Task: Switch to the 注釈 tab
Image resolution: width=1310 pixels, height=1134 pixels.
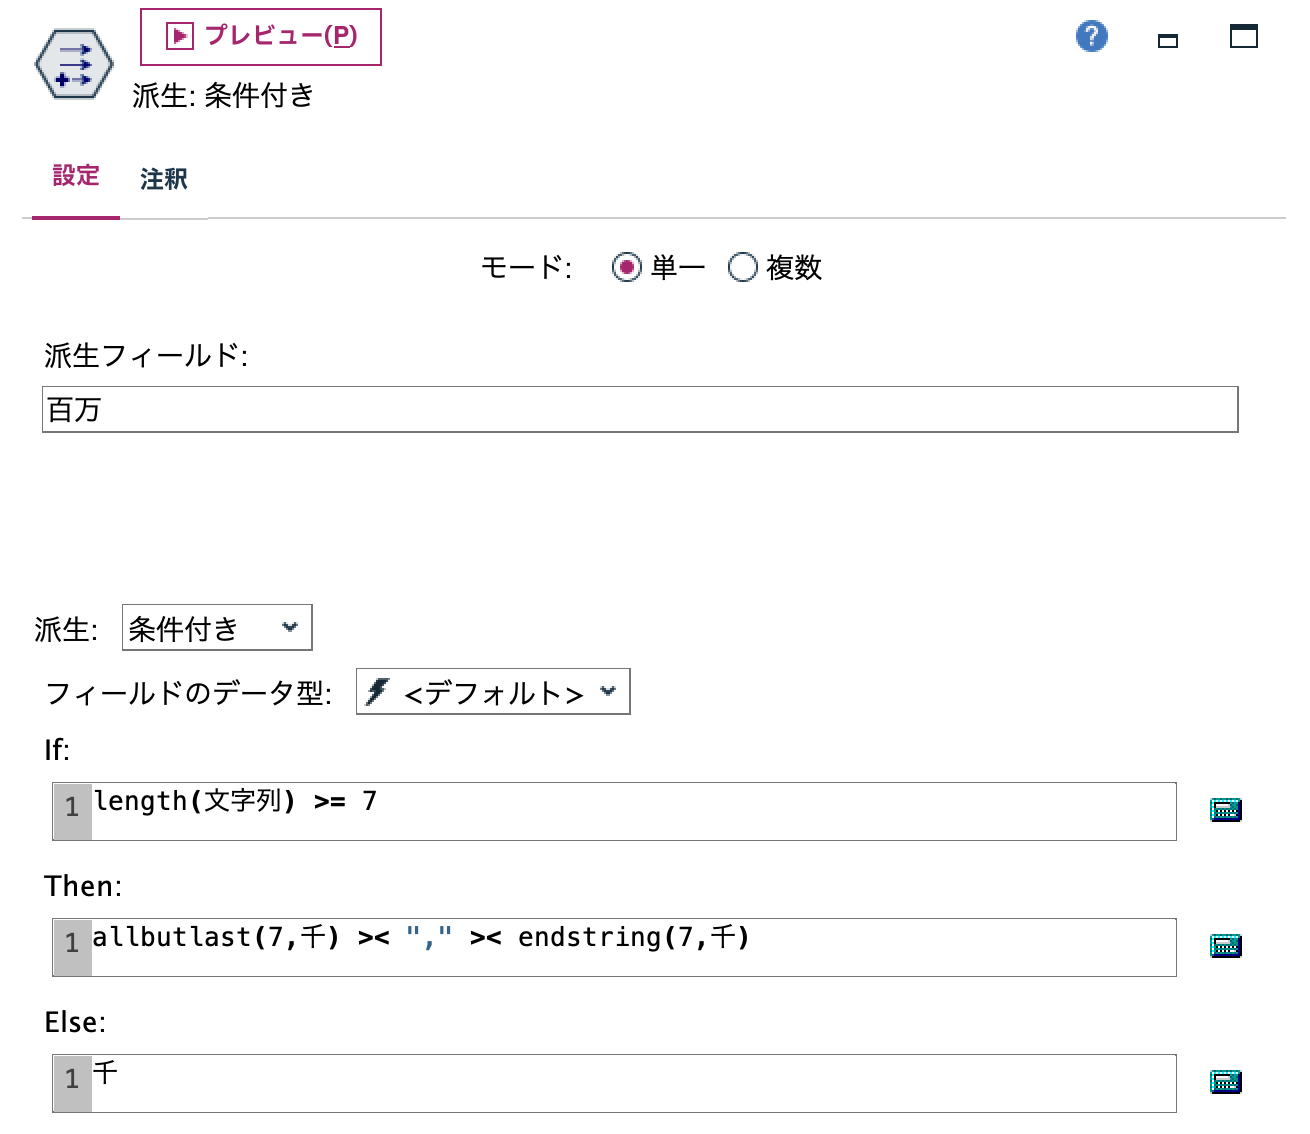Action: (164, 178)
